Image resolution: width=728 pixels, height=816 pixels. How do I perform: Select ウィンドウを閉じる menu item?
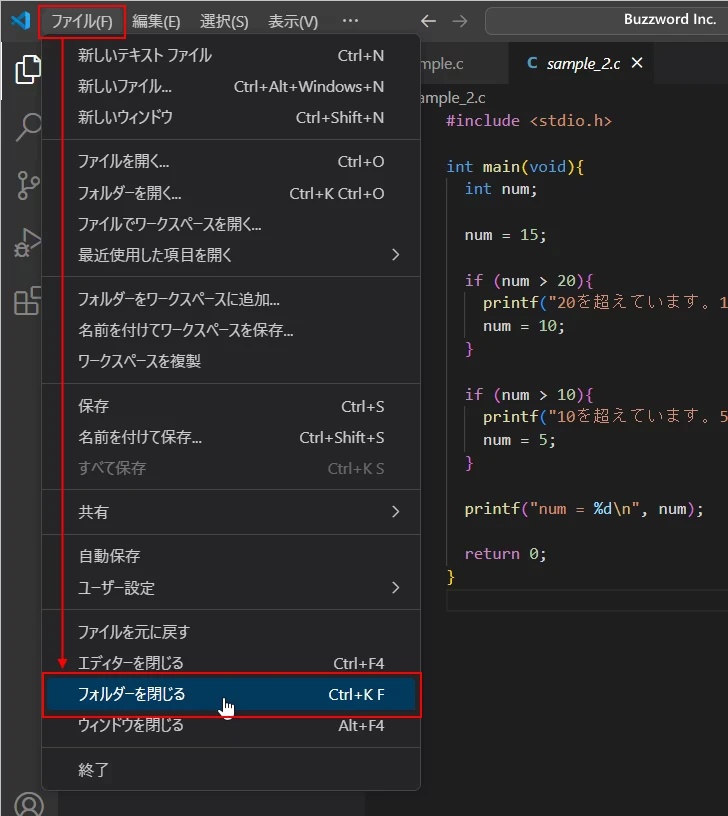[231, 725]
